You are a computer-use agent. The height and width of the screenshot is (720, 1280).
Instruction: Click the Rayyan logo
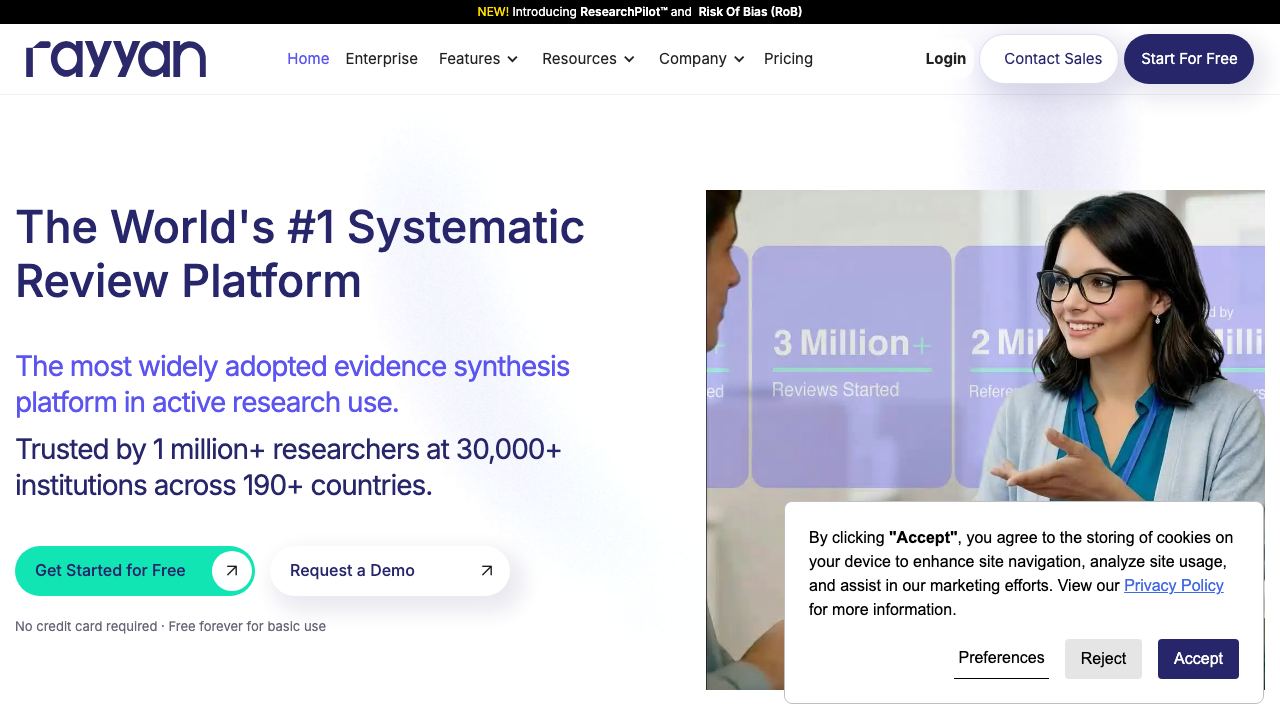click(116, 59)
